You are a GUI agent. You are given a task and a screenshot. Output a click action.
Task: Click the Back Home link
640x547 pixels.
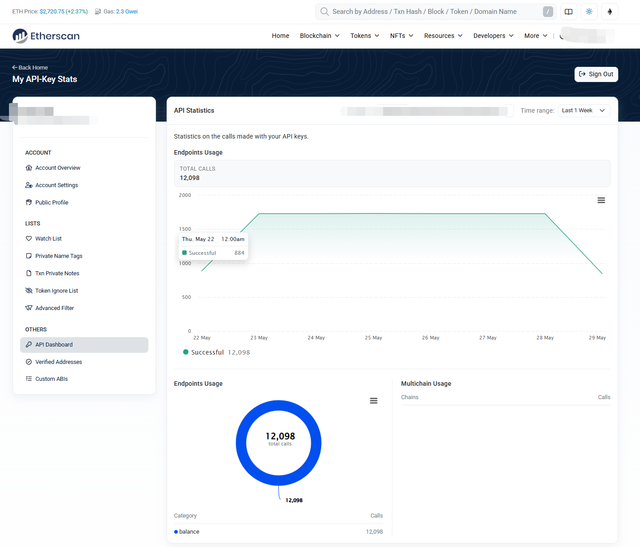click(x=30, y=67)
